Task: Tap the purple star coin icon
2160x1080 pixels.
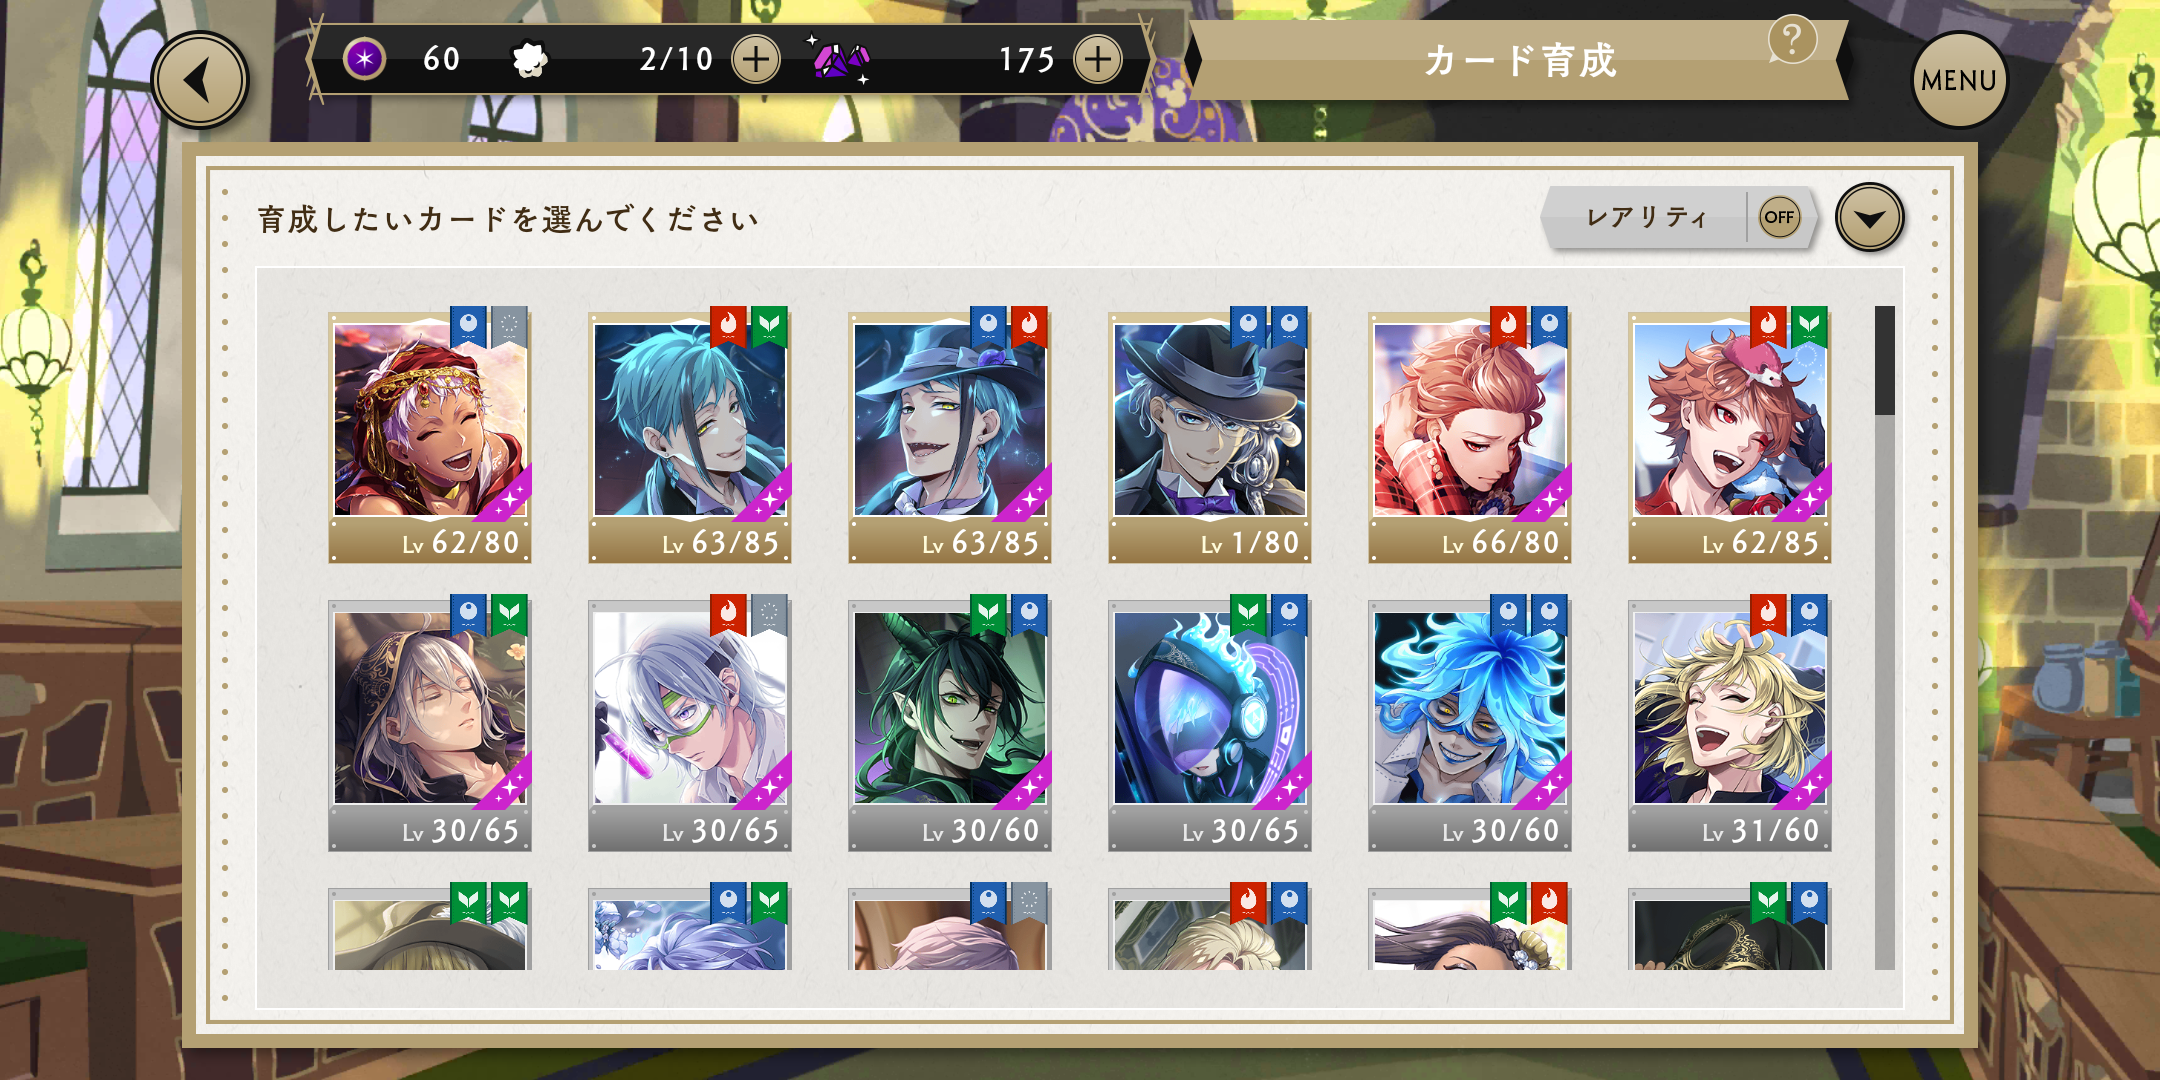Action: pos(364,59)
